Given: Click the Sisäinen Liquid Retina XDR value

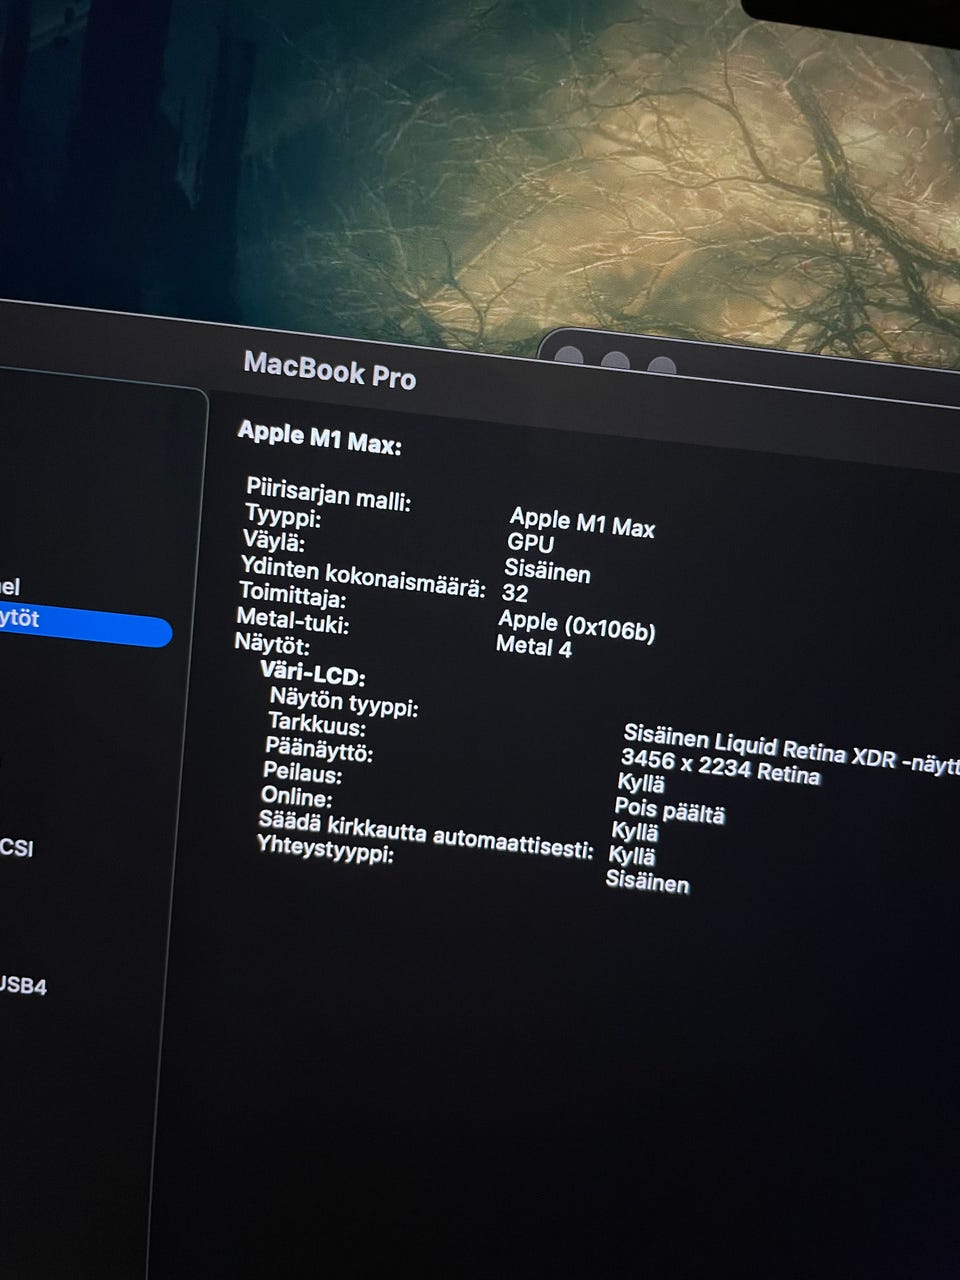Looking at the screenshot, I should (x=790, y=749).
